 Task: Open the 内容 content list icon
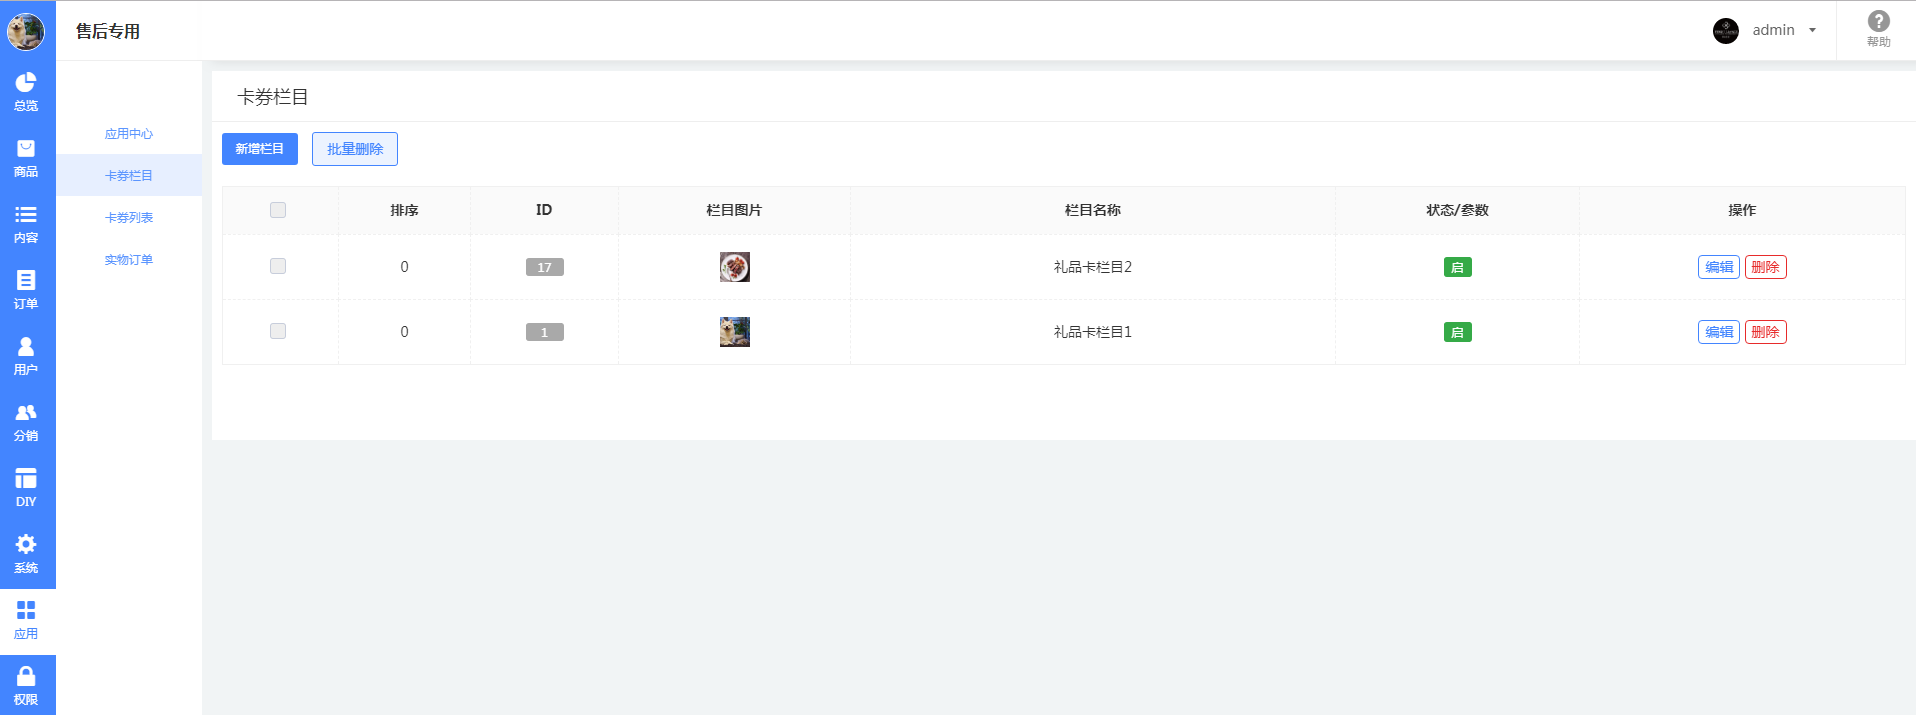coord(26,215)
